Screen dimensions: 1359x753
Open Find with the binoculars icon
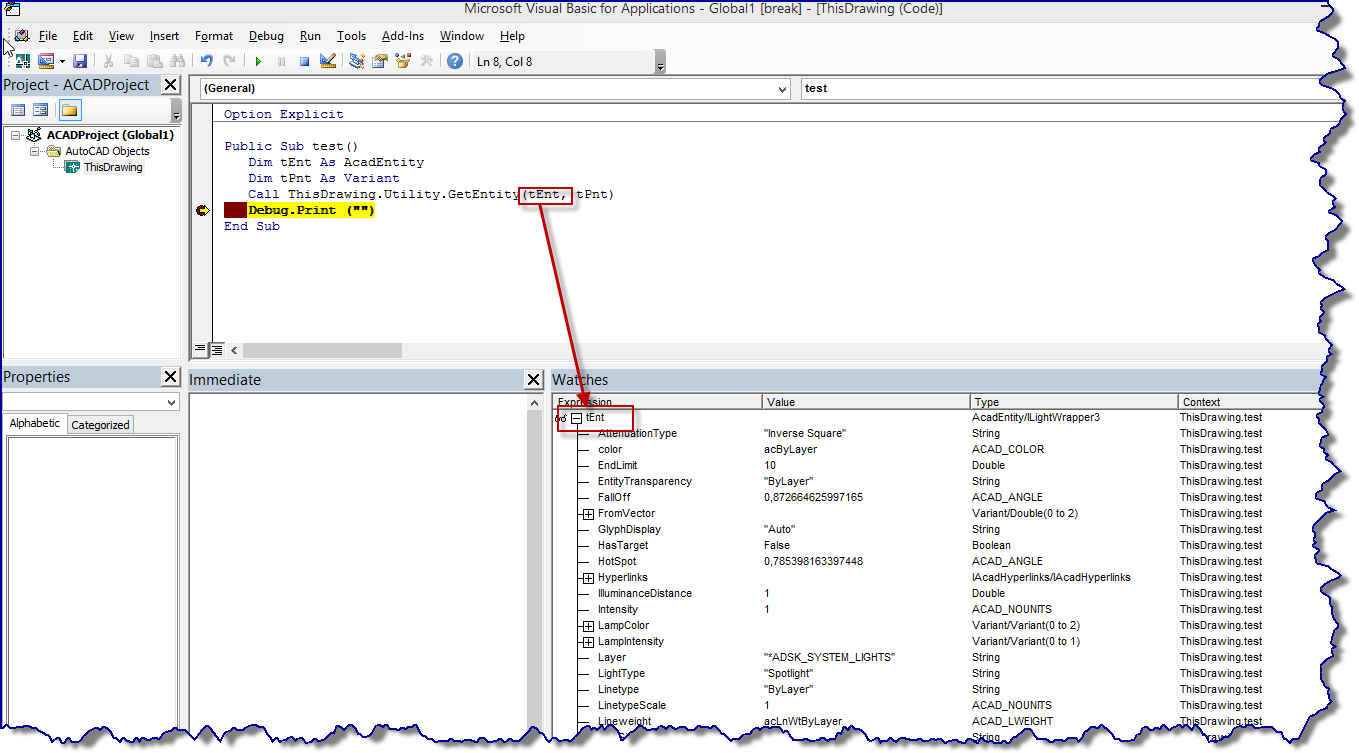coord(177,61)
